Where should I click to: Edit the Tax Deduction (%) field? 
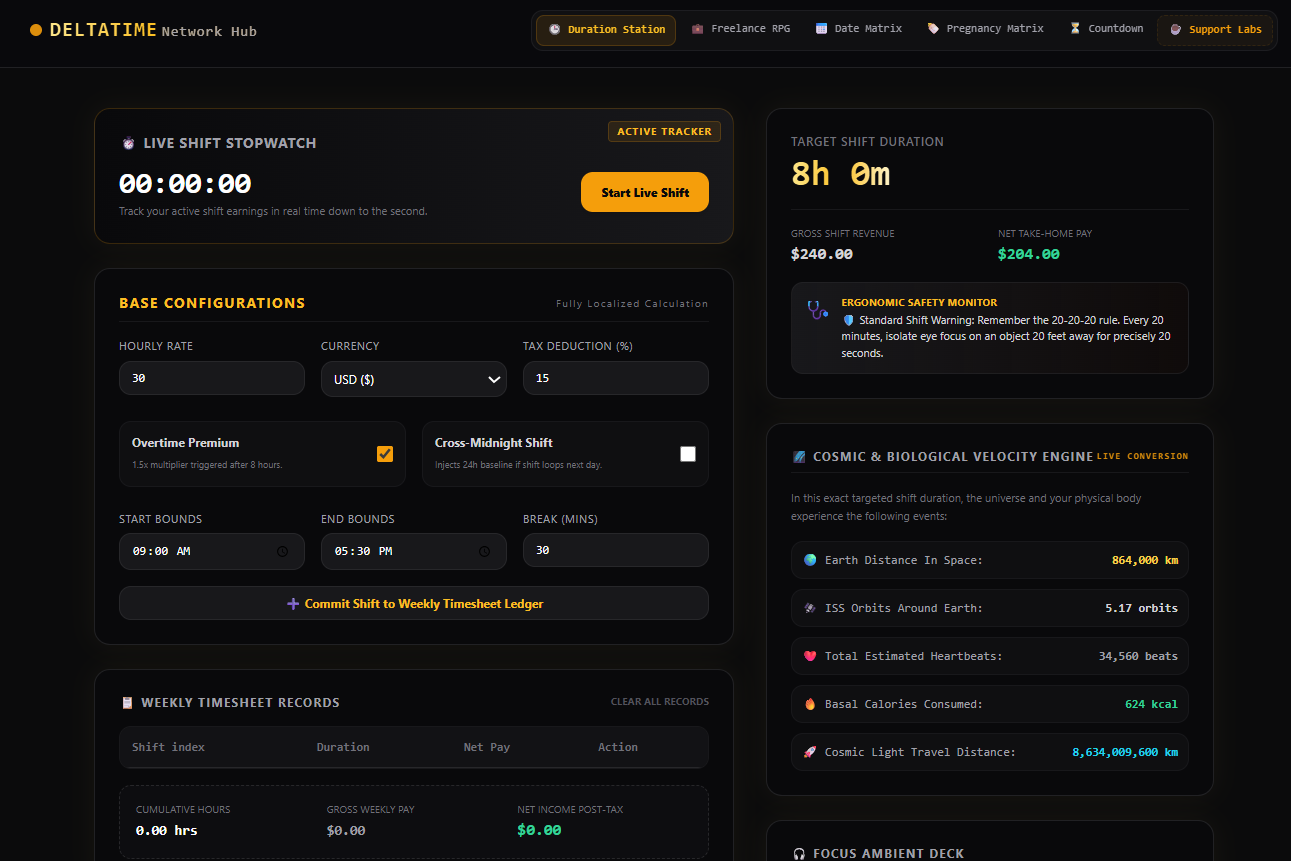(x=616, y=378)
